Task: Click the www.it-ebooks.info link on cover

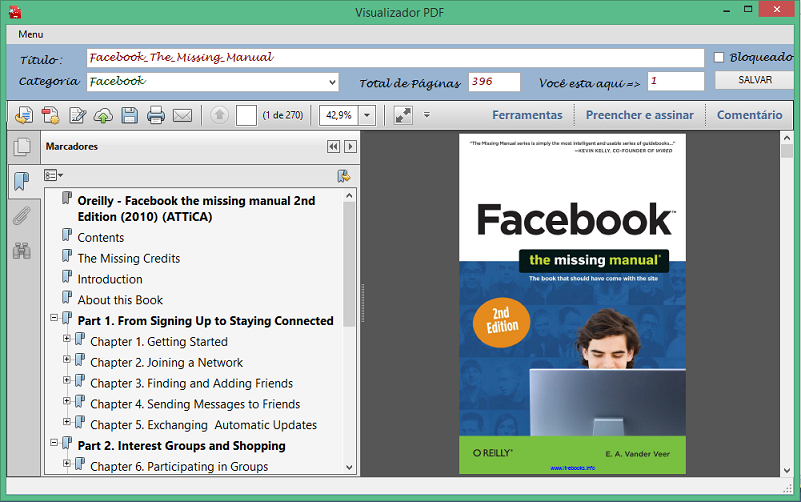Action: (x=573, y=468)
